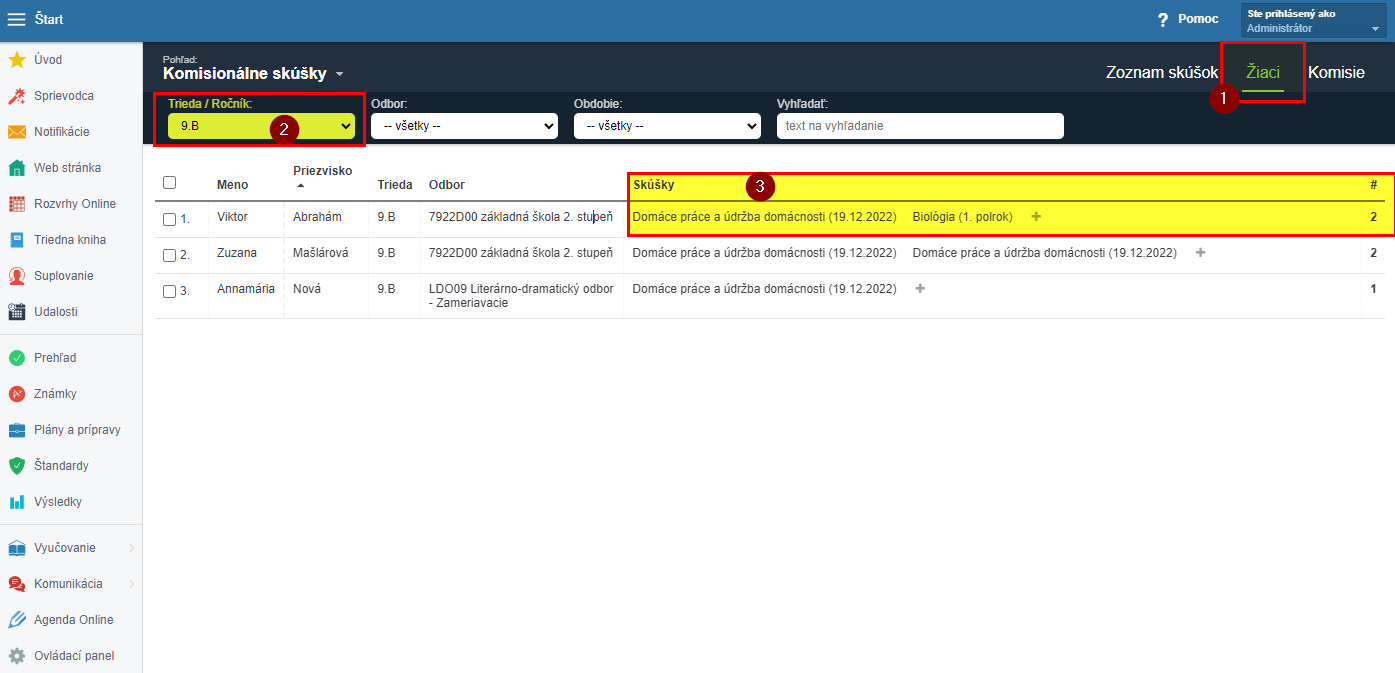Click the Známky grades icon

point(16,394)
